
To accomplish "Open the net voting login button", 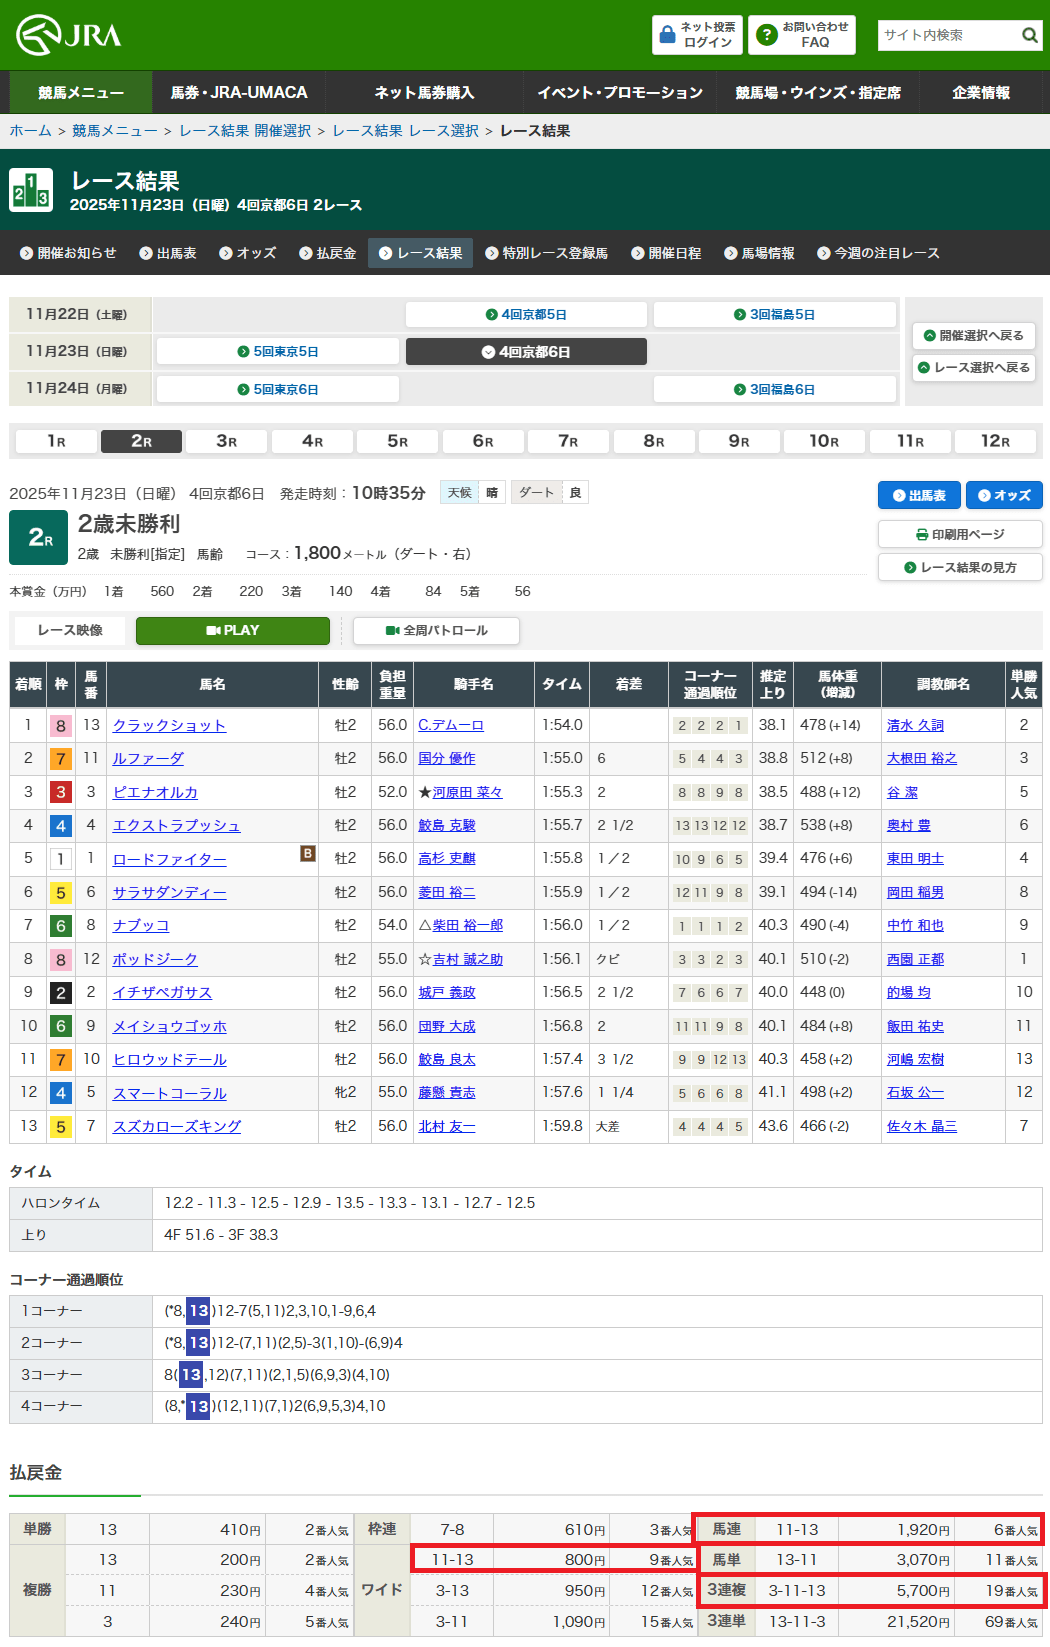I will coord(697,35).
